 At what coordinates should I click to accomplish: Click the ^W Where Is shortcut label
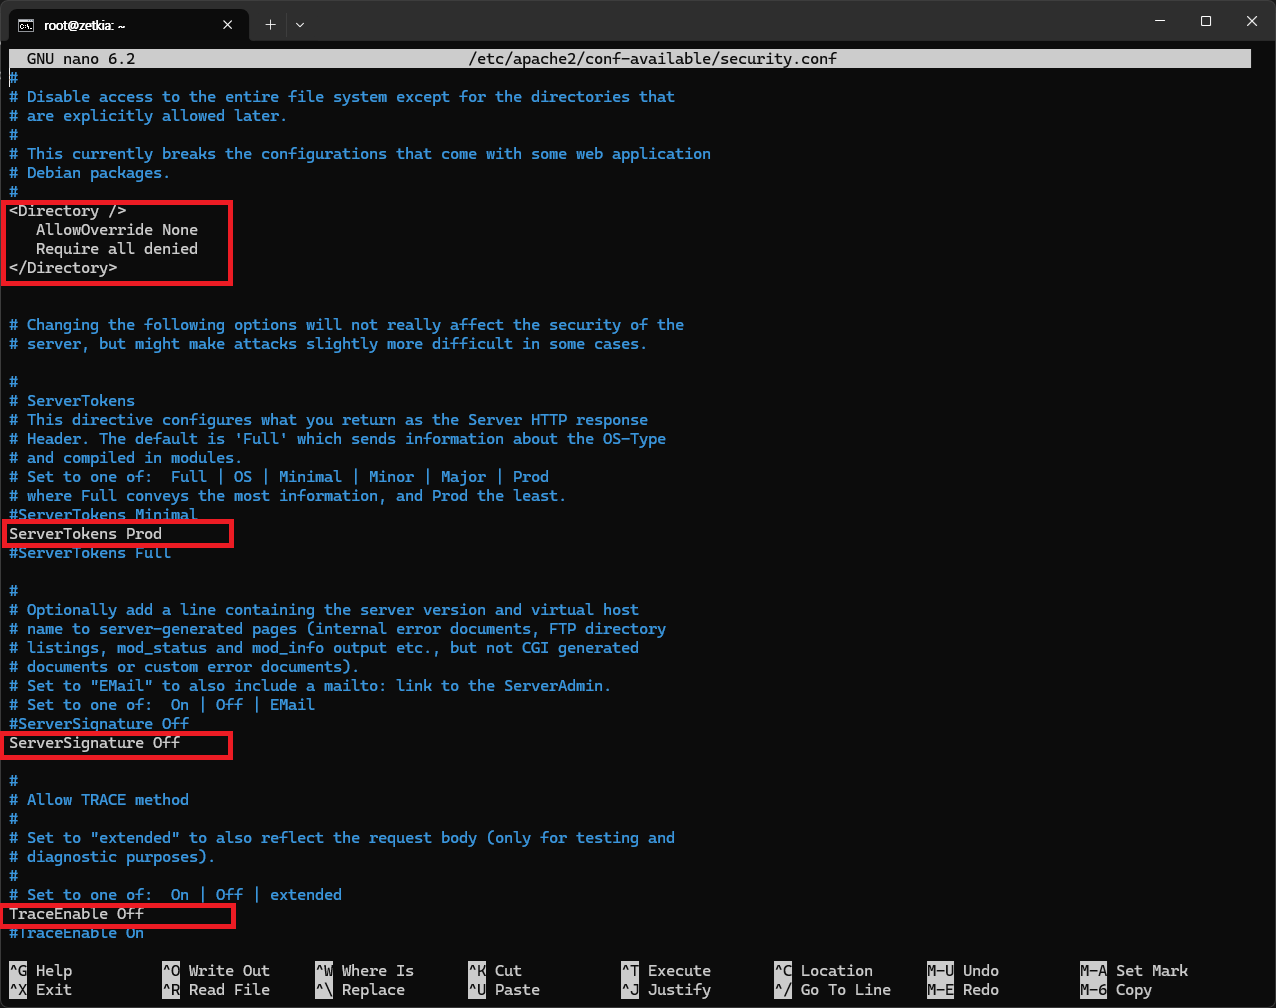[365, 971]
